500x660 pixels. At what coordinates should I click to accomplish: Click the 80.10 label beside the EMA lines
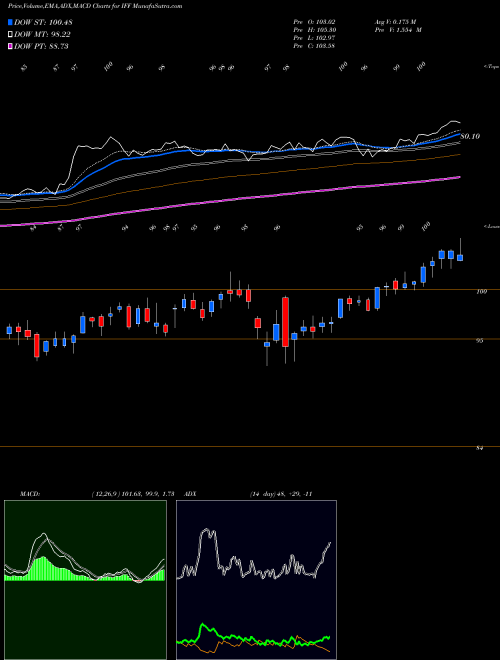tap(470, 136)
